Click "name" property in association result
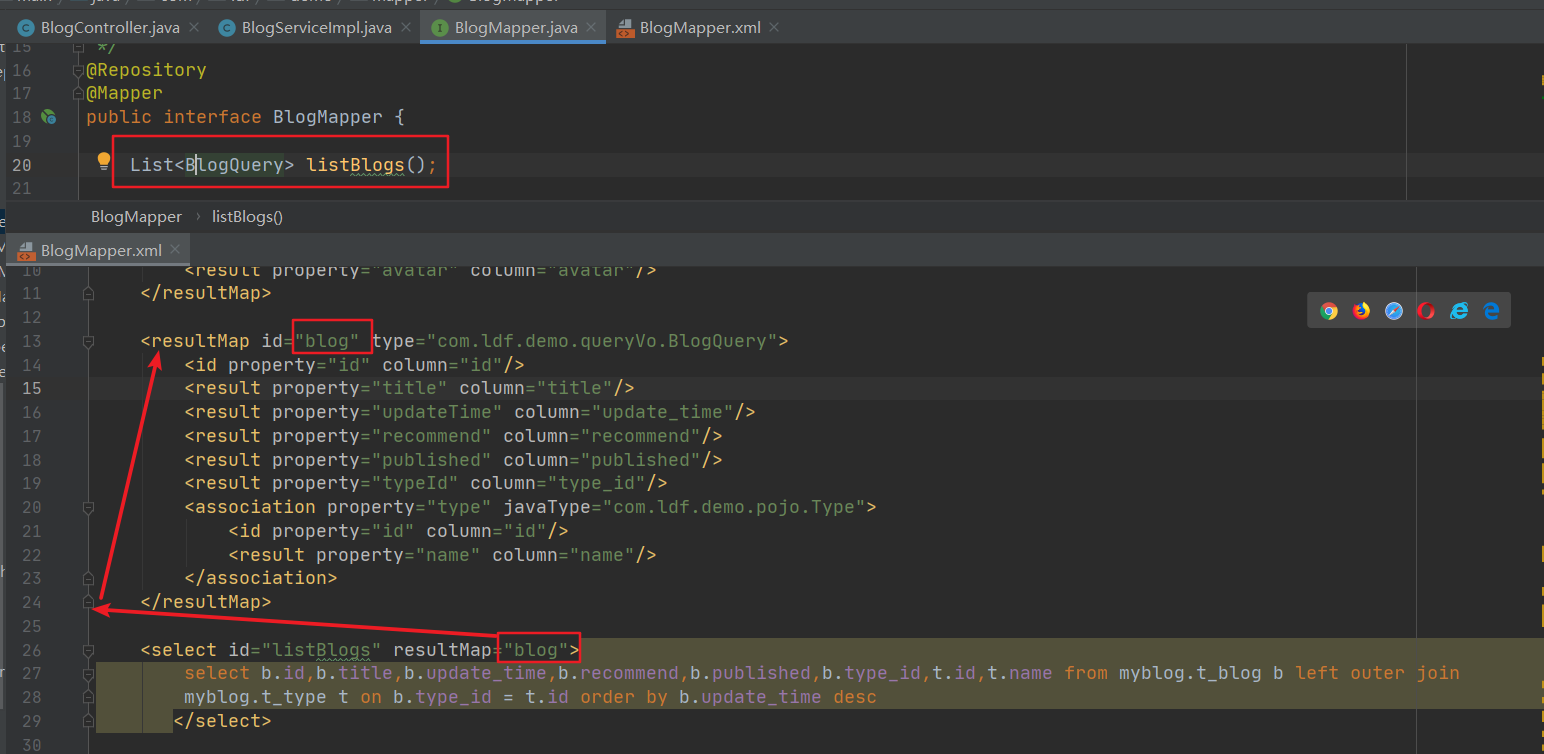The height and width of the screenshot is (754, 1544). (x=449, y=555)
